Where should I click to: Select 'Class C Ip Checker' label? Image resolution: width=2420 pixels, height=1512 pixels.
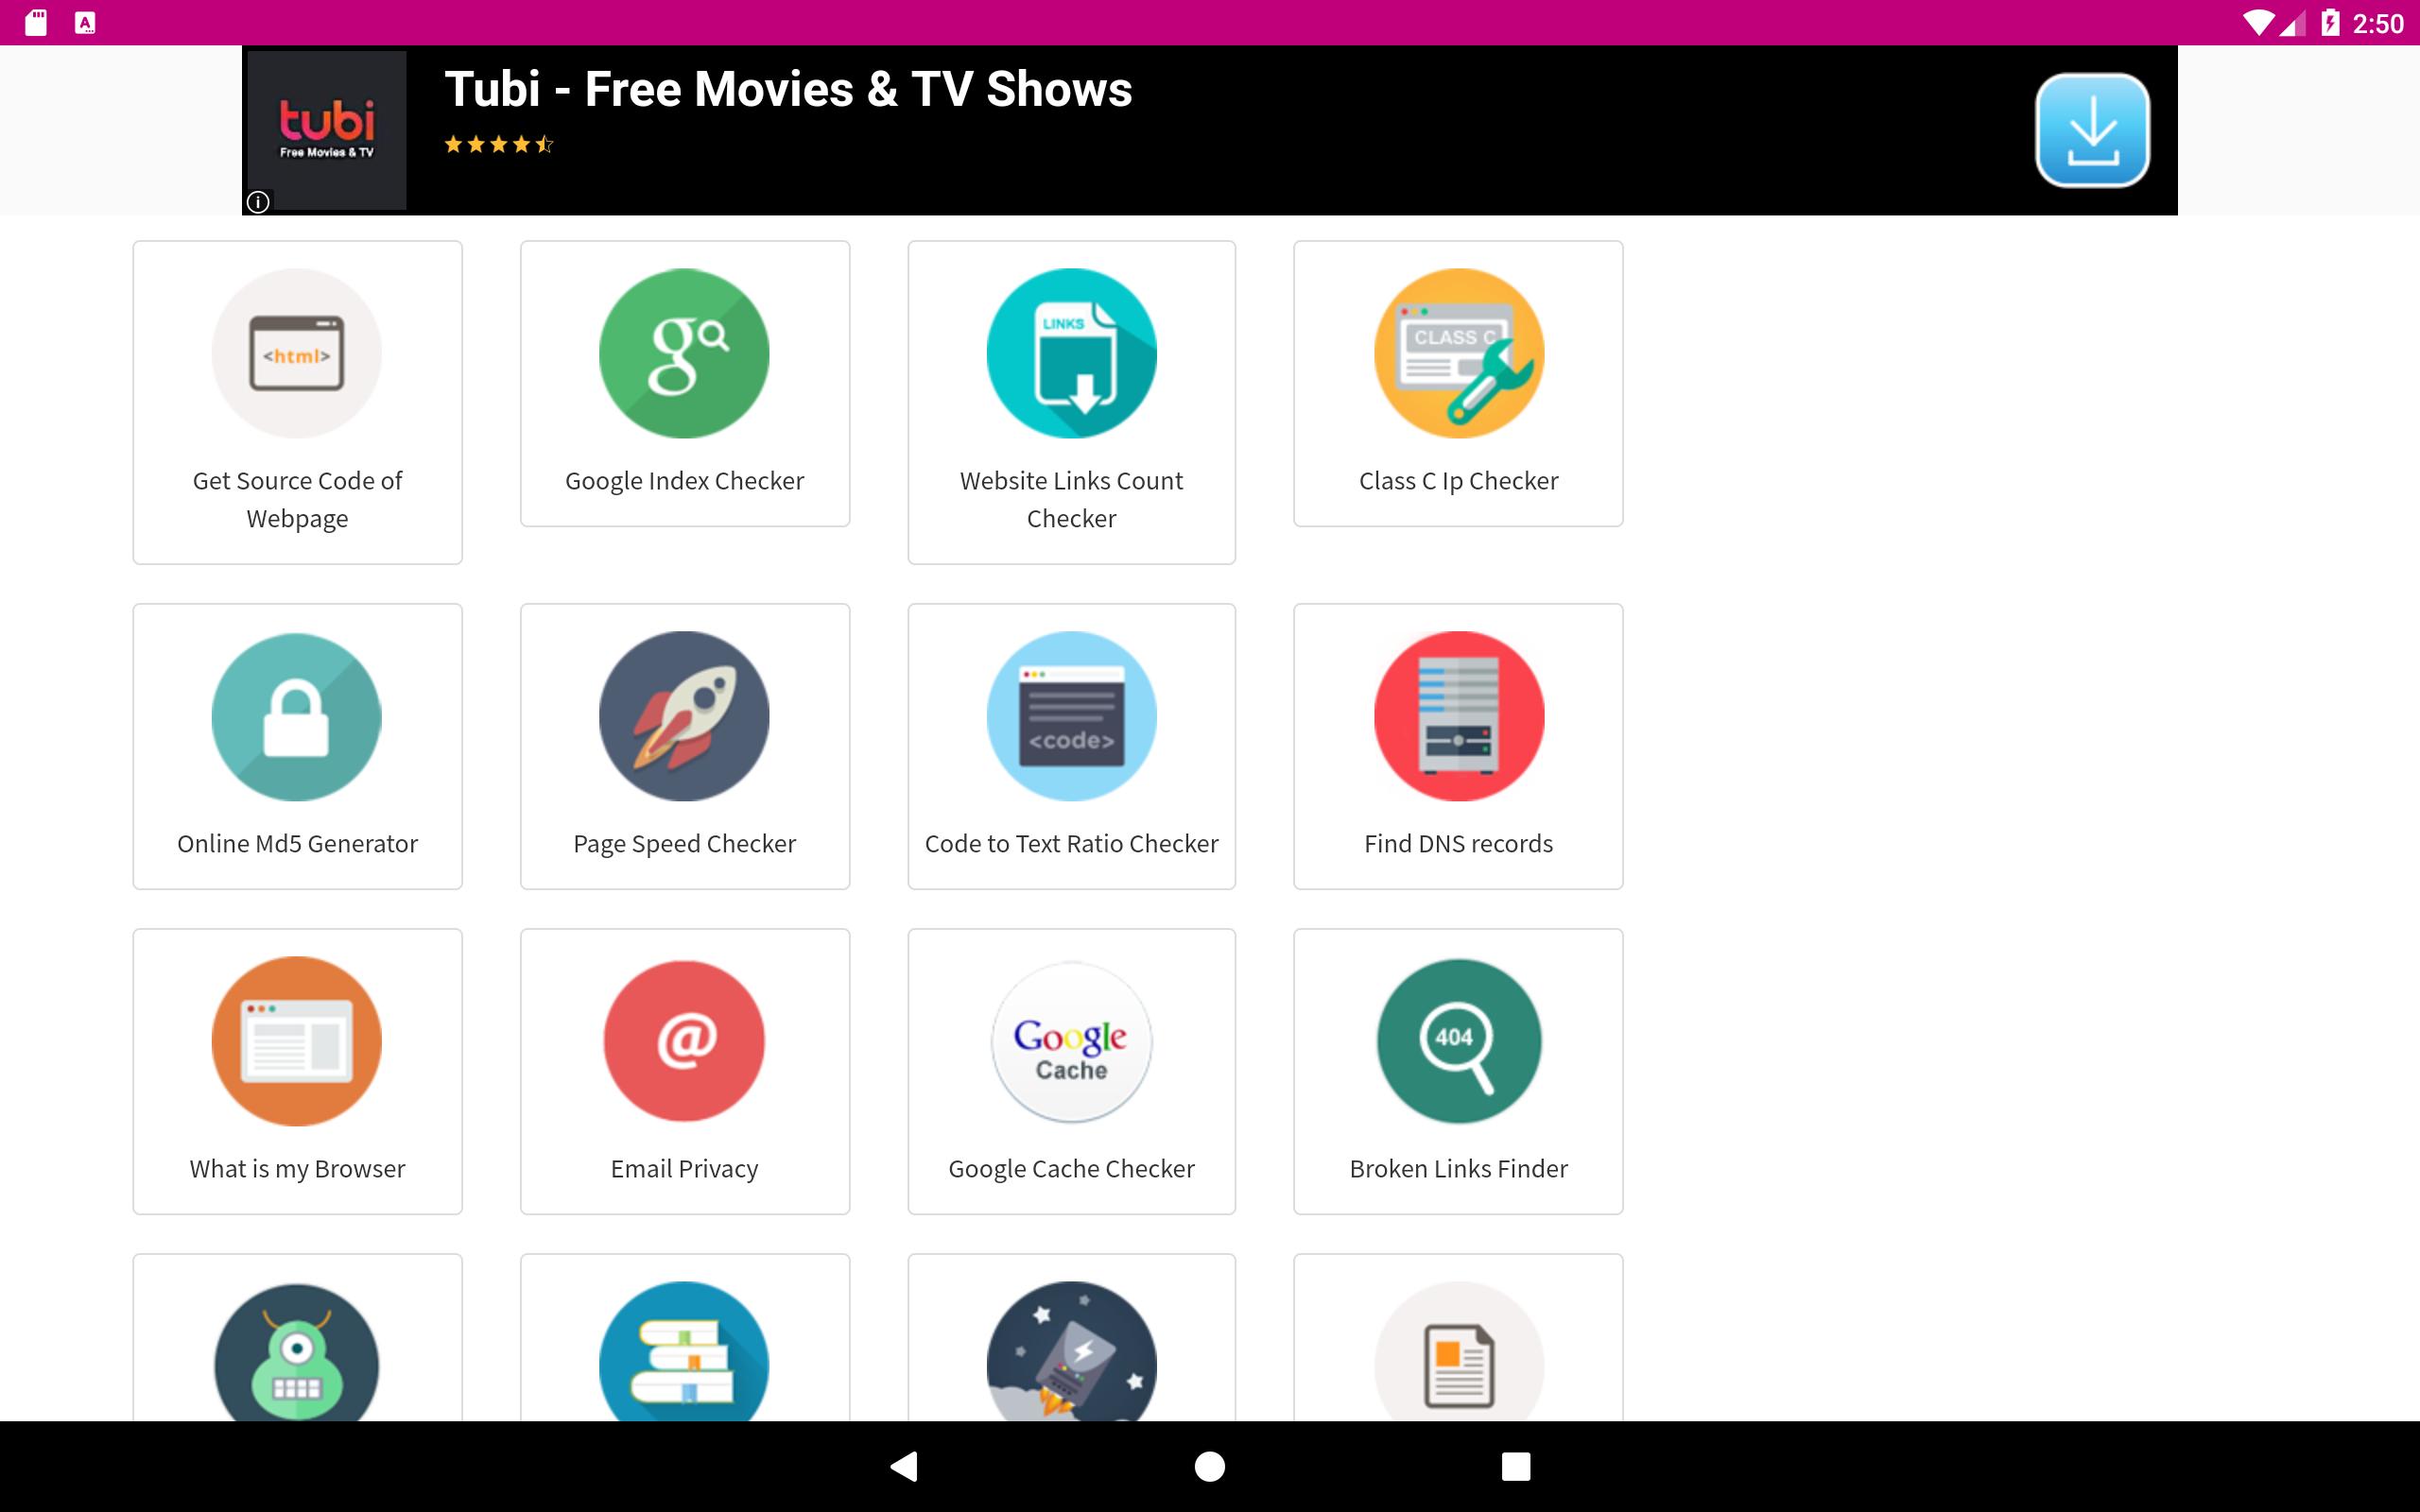pos(1458,481)
